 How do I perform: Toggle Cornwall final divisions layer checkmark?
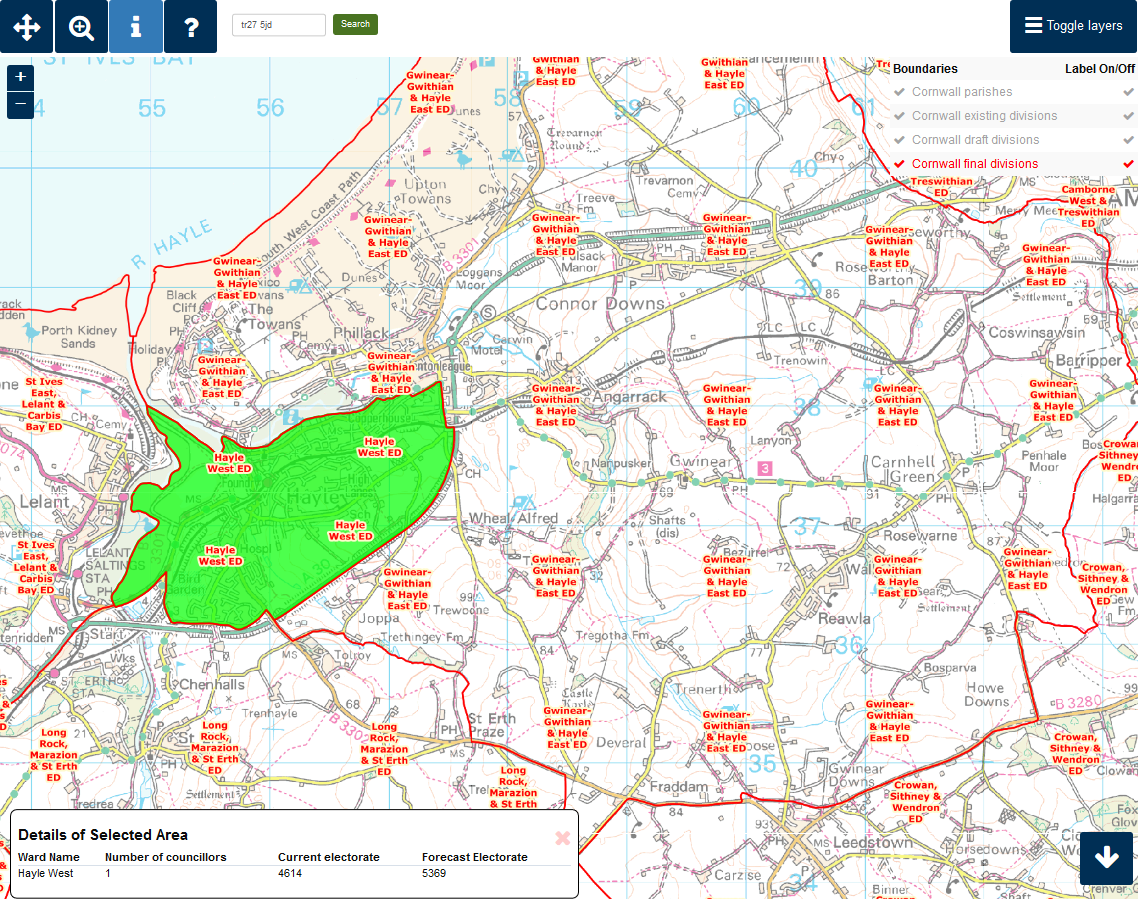coord(900,164)
